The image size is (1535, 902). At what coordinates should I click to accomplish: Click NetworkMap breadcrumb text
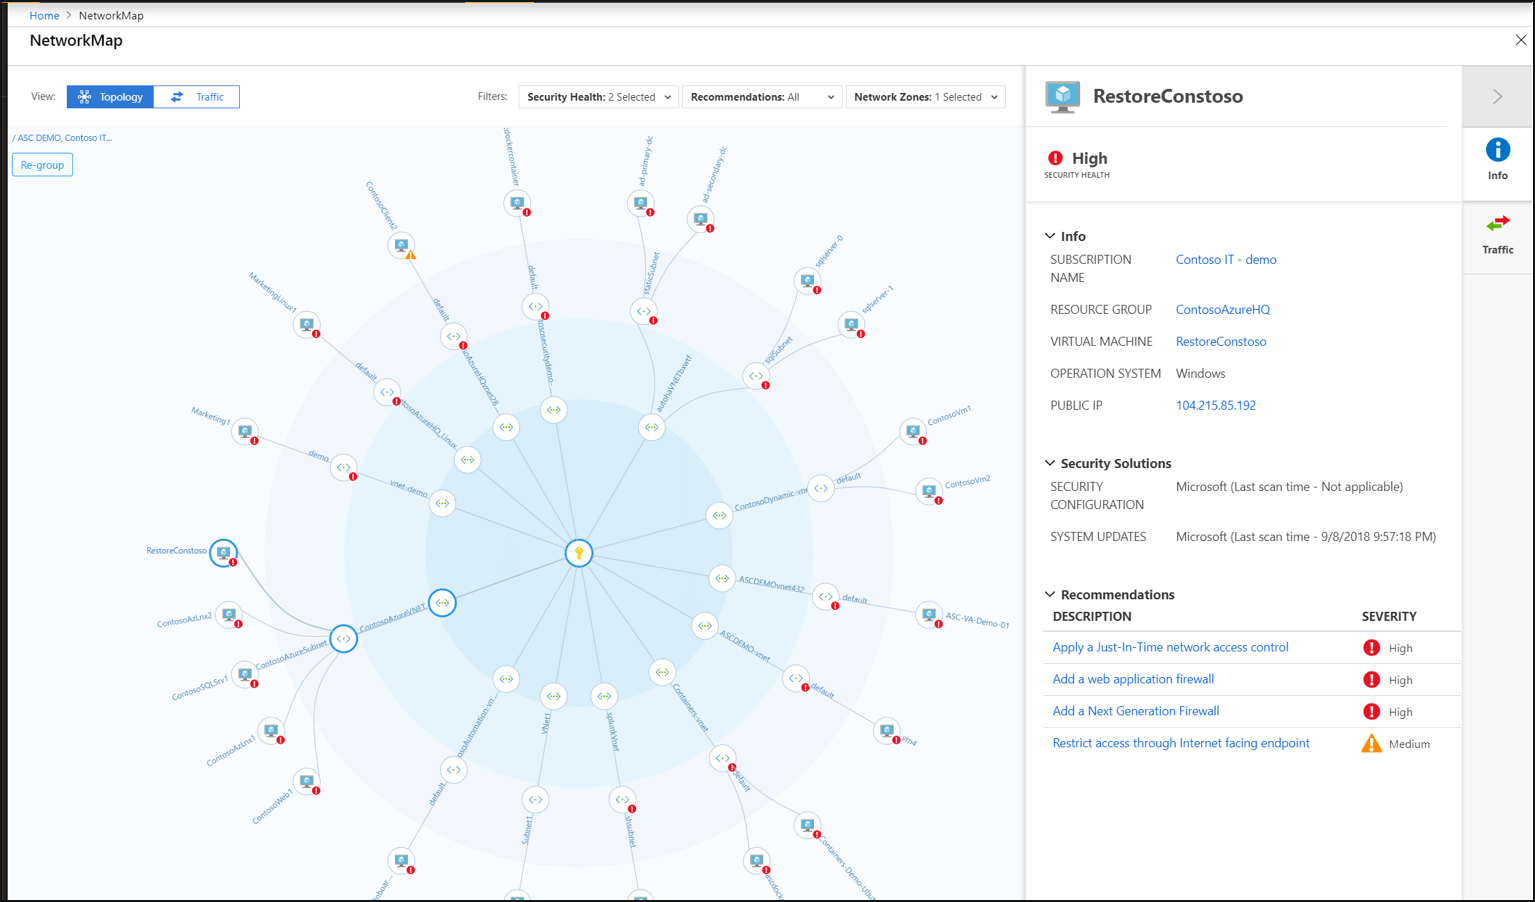[111, 15]
